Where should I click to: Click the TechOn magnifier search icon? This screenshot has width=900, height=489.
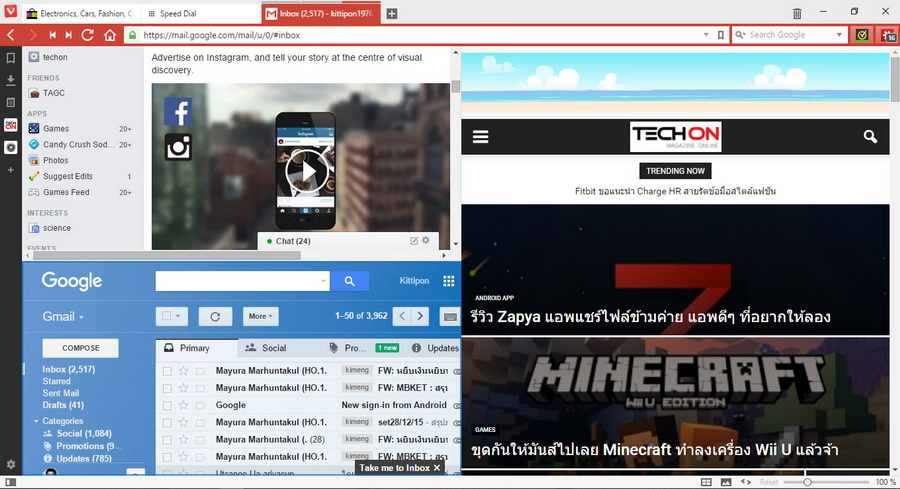[870, 137]
